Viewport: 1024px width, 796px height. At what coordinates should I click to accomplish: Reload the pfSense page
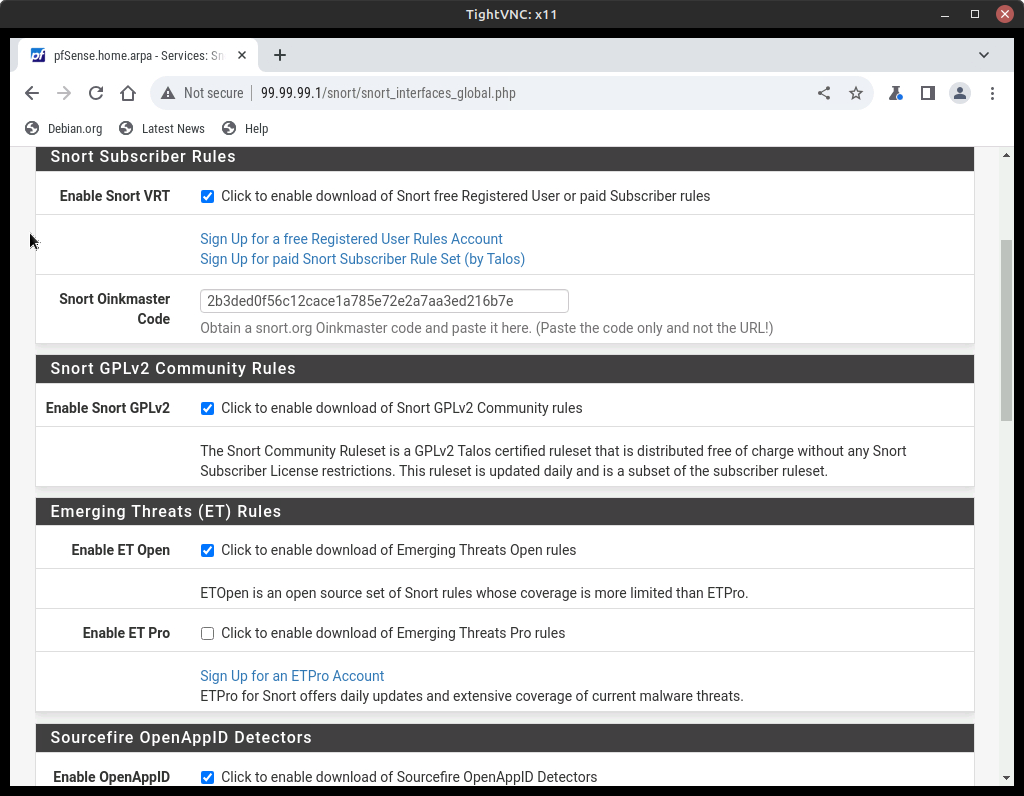tap(96, 93)
